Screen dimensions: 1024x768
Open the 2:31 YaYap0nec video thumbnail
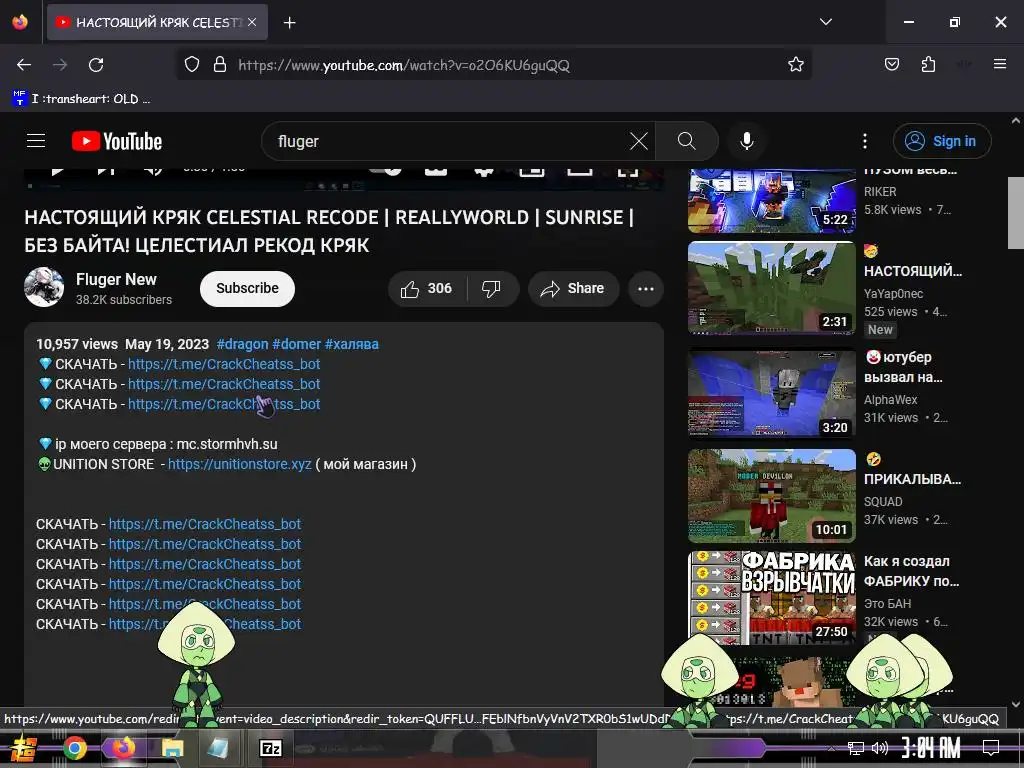[771, 288]
